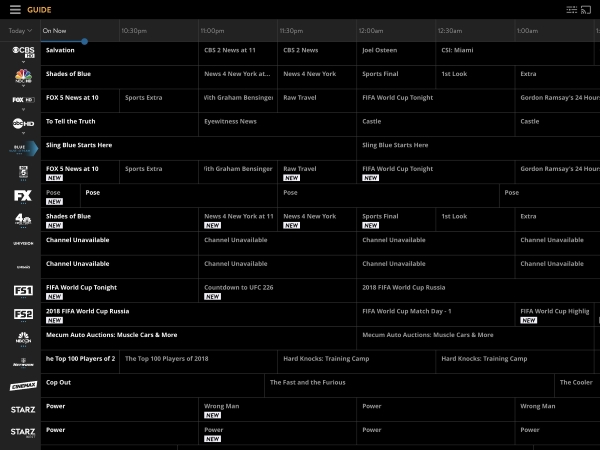600x450 pixels.
Task: Choose the FS1 channel logo
Action: click(x=22, y=290)
